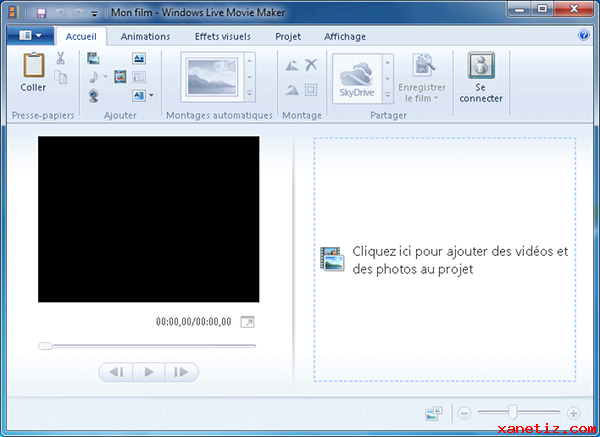The image size is (600, 437).
Task: Open the Movie Maker application menu button
Action: coord(30,36)
